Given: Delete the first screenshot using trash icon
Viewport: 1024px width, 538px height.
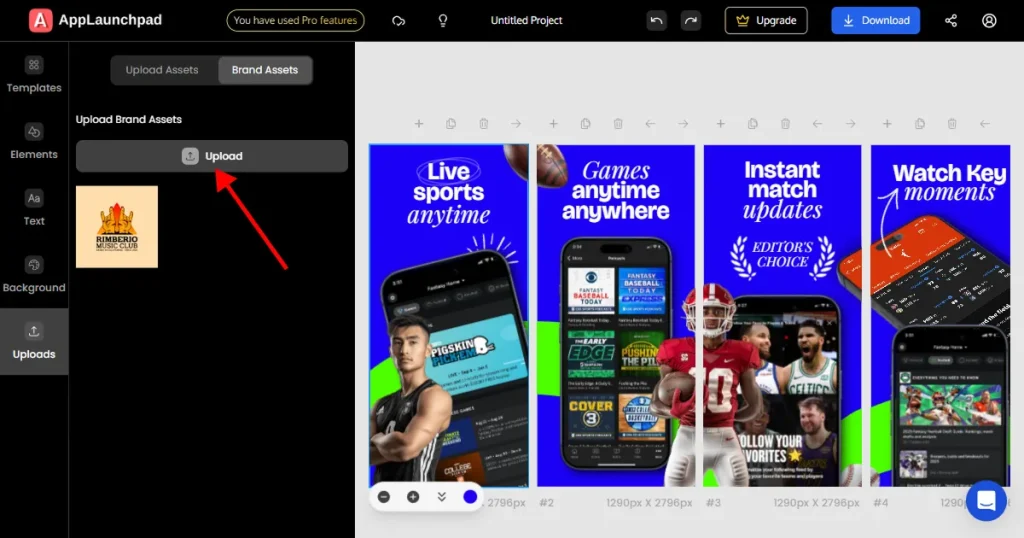Looking at the screenshot, I should click(484, 124).
